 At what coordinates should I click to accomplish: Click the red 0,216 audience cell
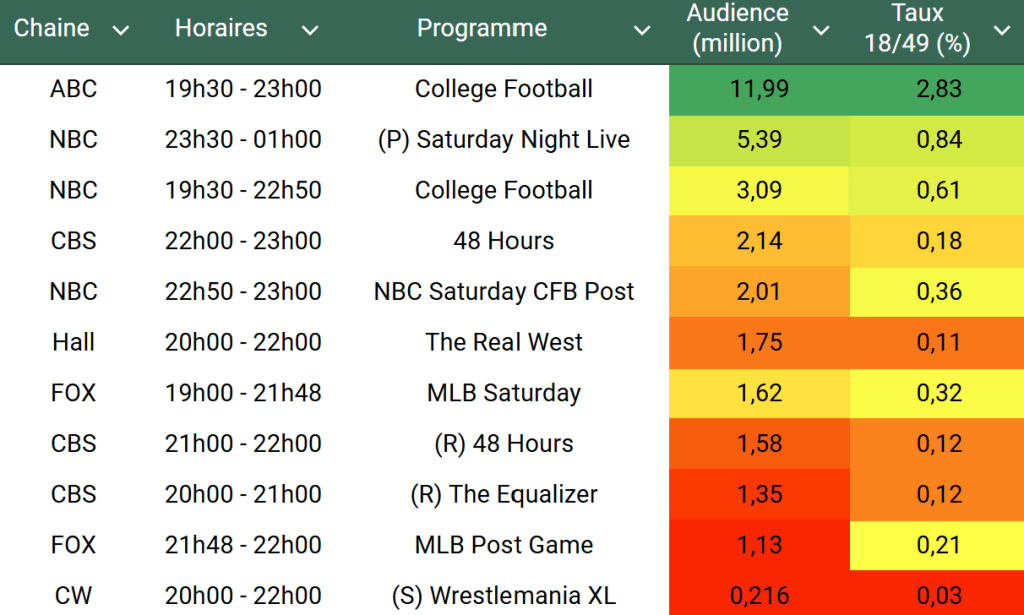click(x=759, y=596)
